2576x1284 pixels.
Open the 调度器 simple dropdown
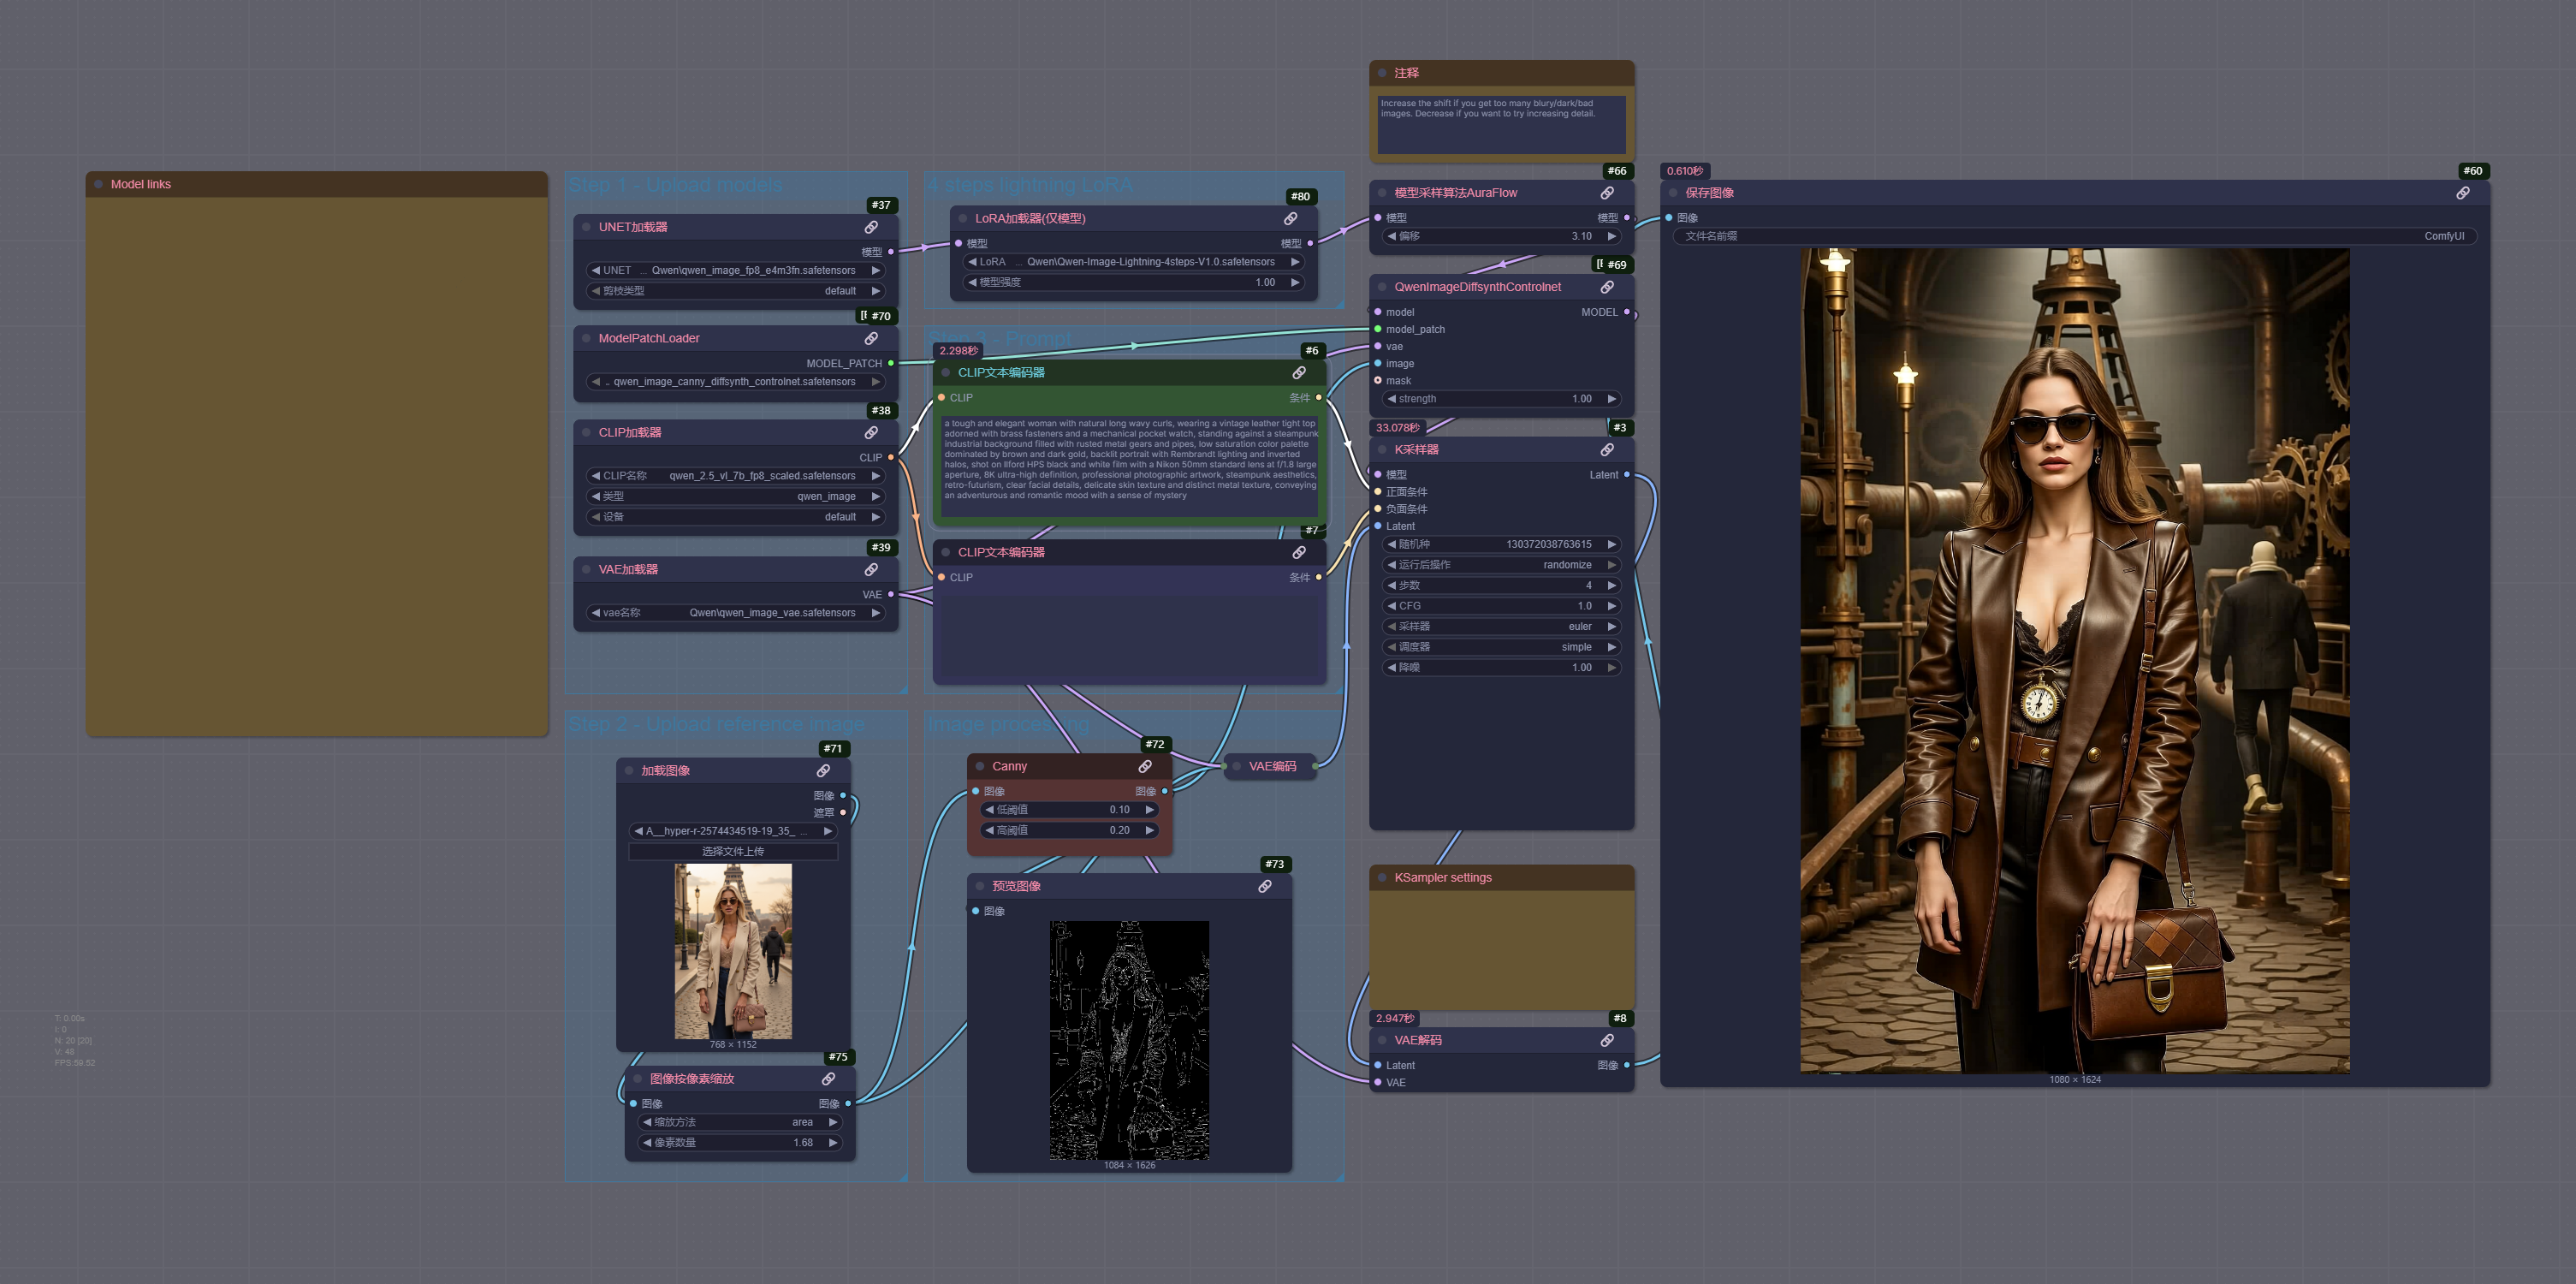tap(1500, 647)
